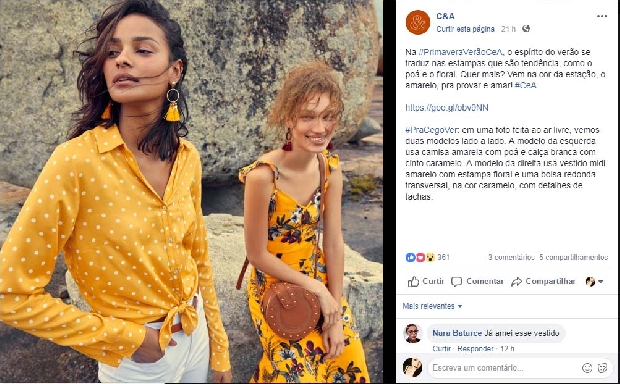Click the C&A page name link

(x=445, y=16)
